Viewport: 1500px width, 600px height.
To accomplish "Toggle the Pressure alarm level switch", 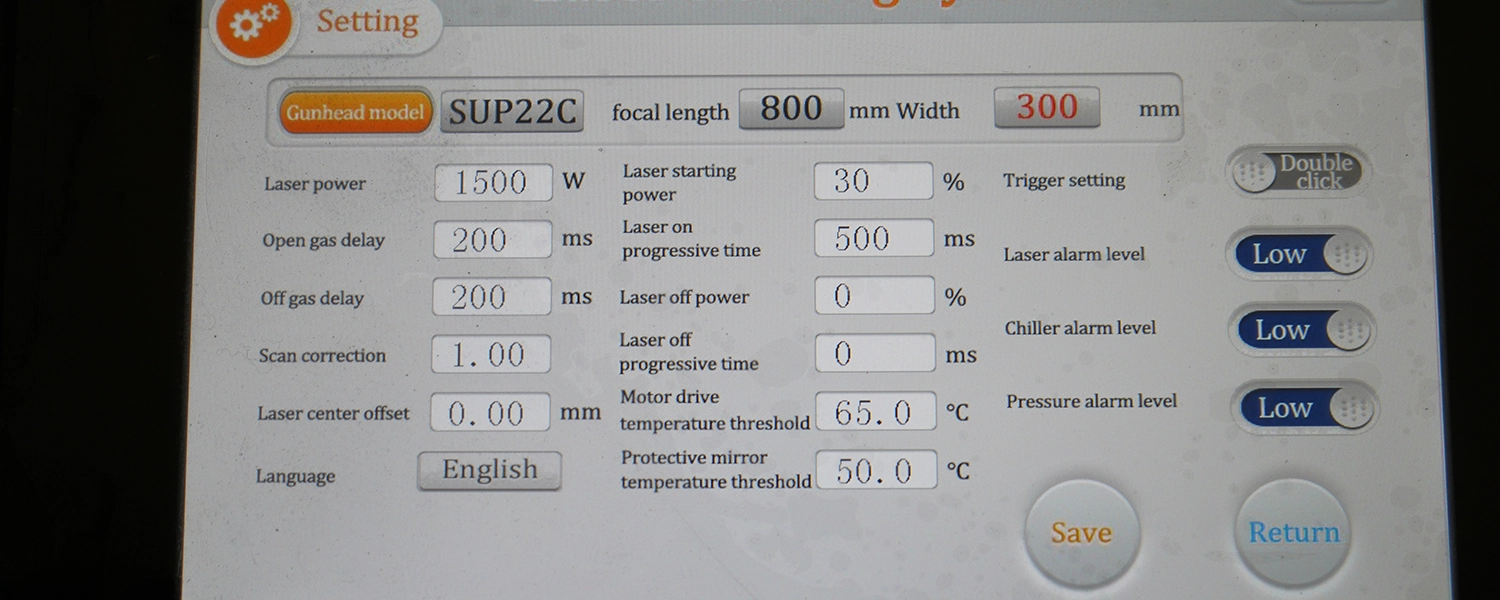I will [x=1305, y=408].
